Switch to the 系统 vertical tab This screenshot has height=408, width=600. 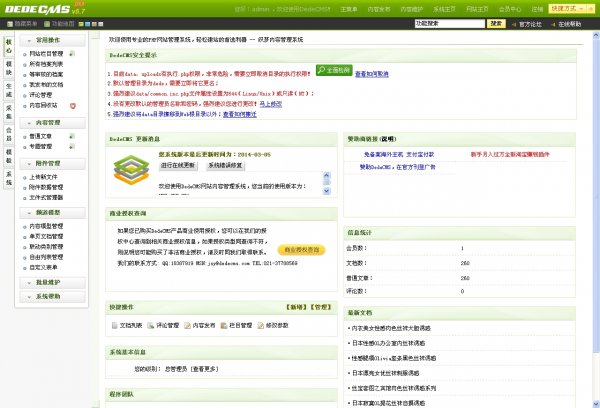[x=8, y=178]
